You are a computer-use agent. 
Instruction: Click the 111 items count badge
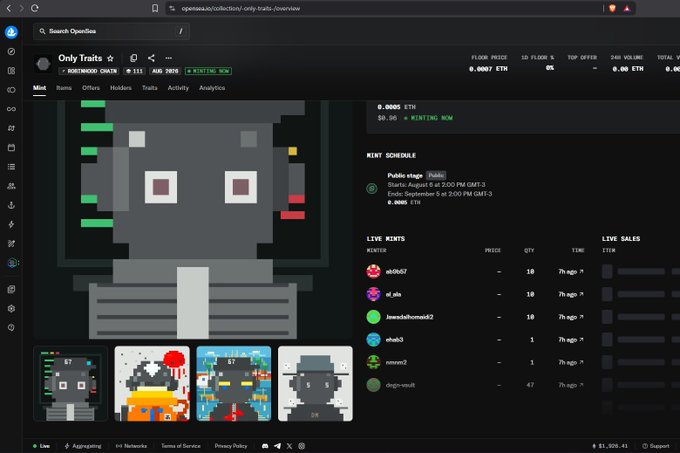click(134, 71)
